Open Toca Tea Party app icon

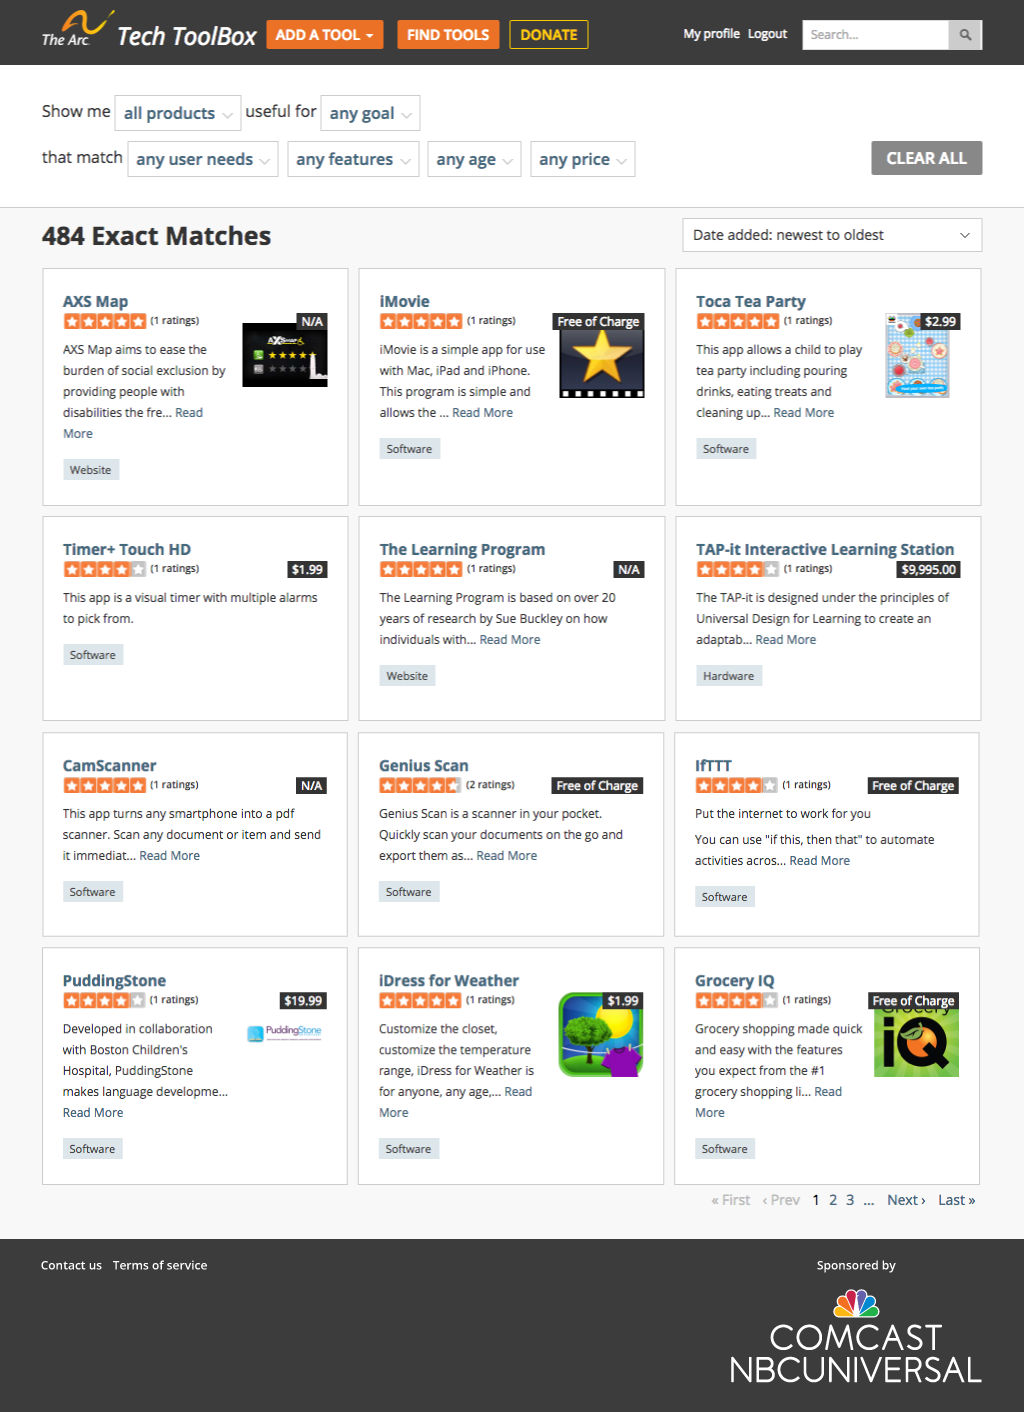pyautogui.click(x=917, y=356)
